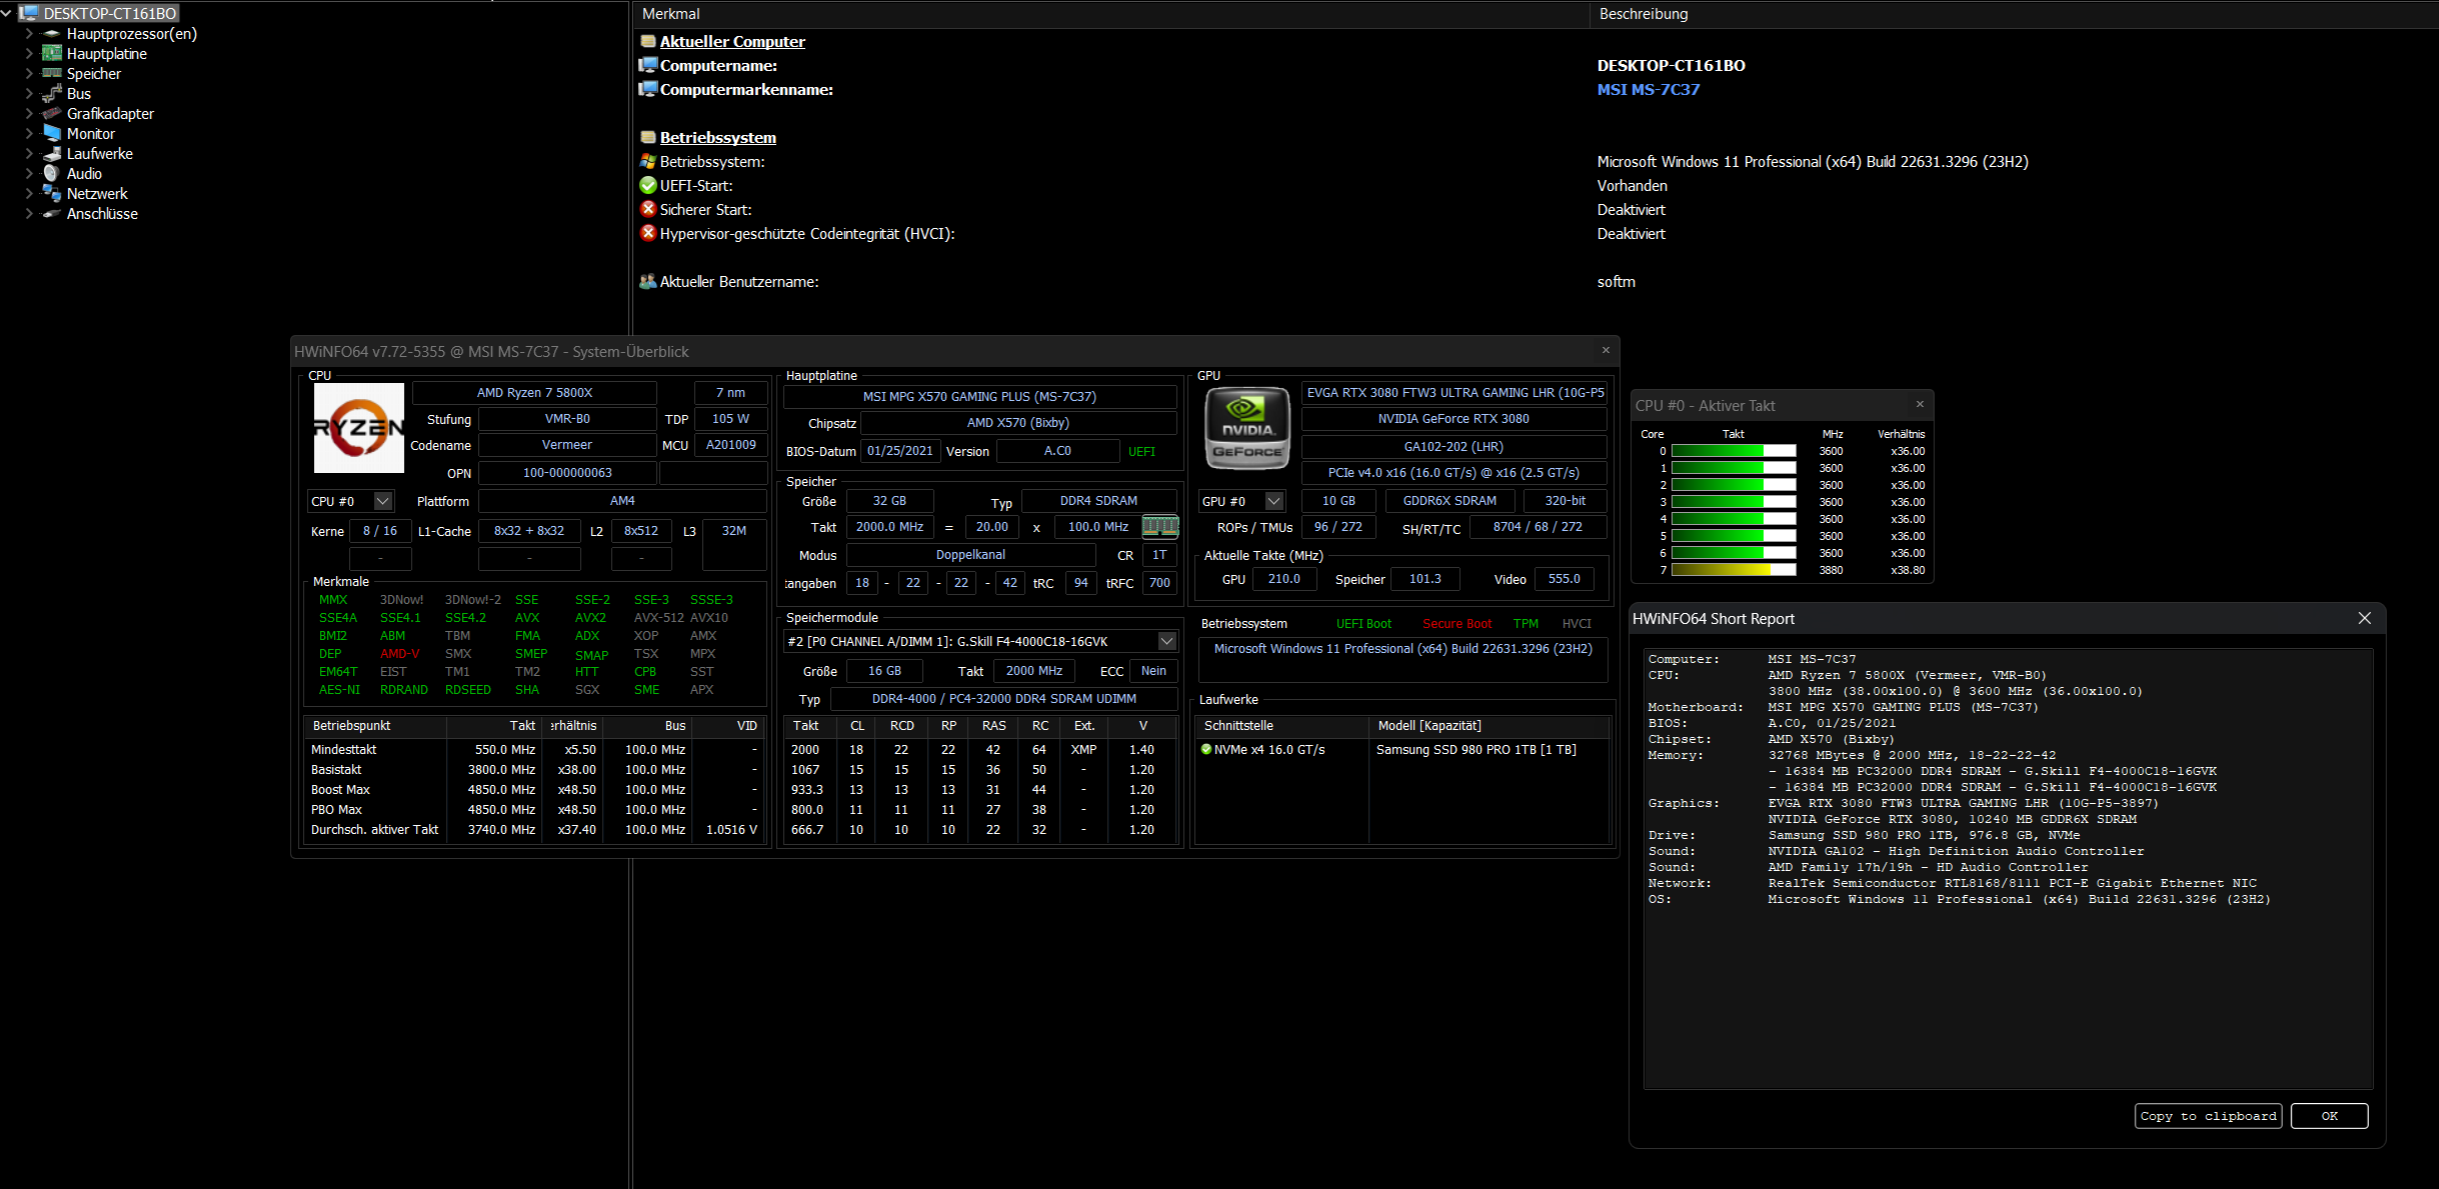
Task: Click Core 7 clock bar
Action: (1733, 570)
